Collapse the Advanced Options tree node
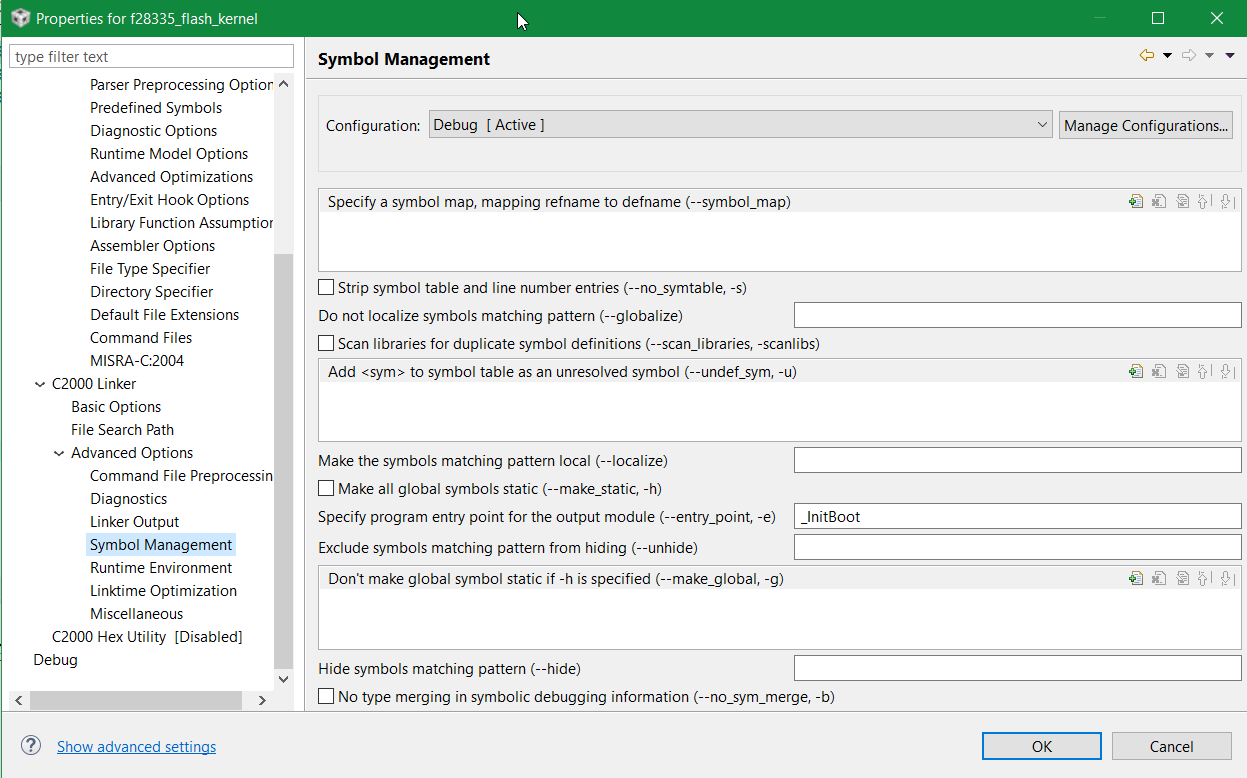Image resolution: width=1247 pixels, height=778 pixels. (x=59, y=453)
